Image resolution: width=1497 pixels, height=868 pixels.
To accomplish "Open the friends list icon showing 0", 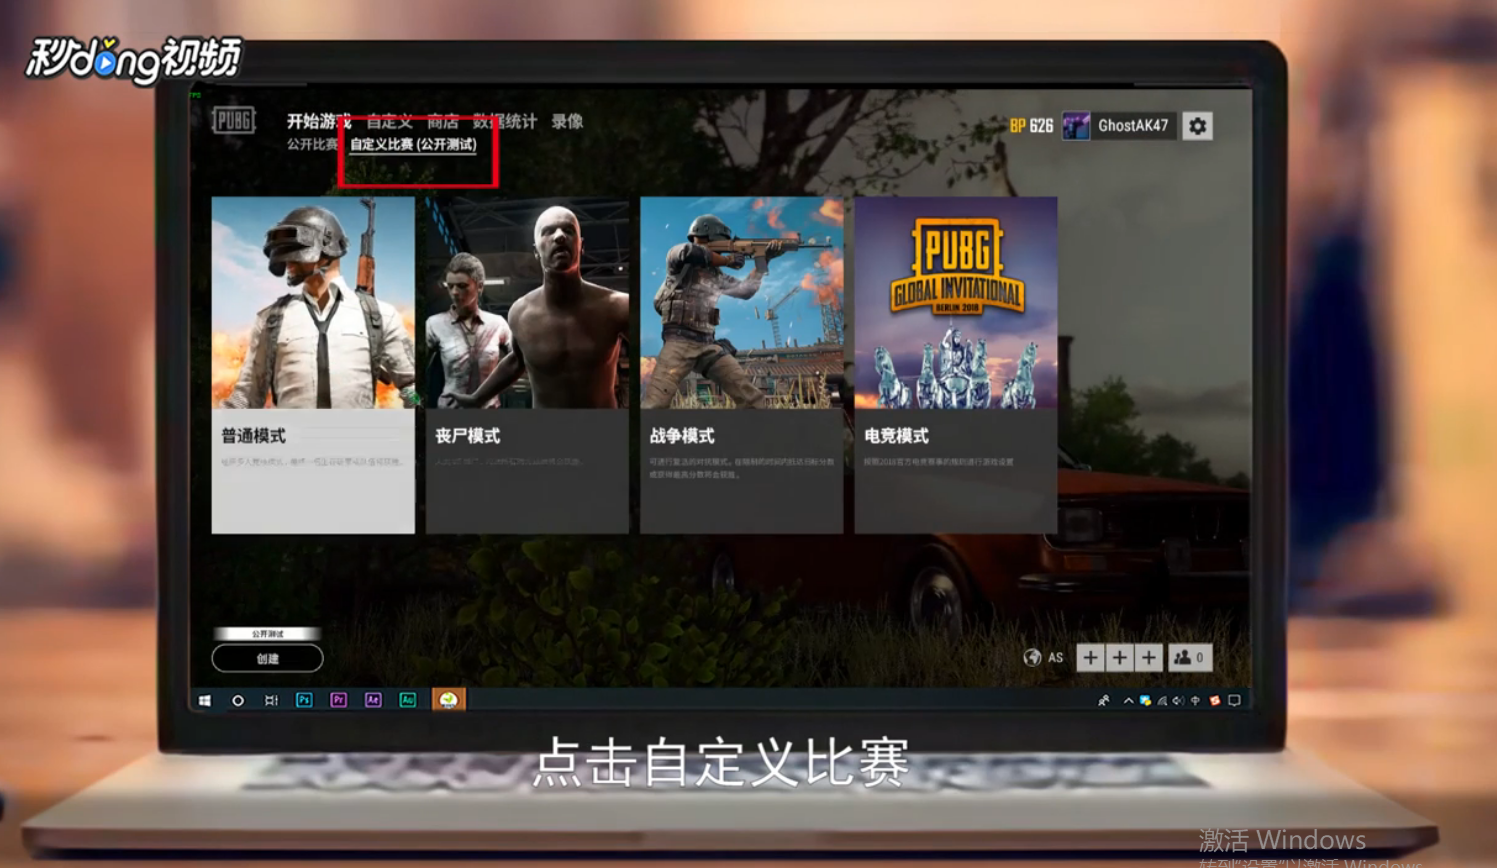I will click(x=1189, y=657).
